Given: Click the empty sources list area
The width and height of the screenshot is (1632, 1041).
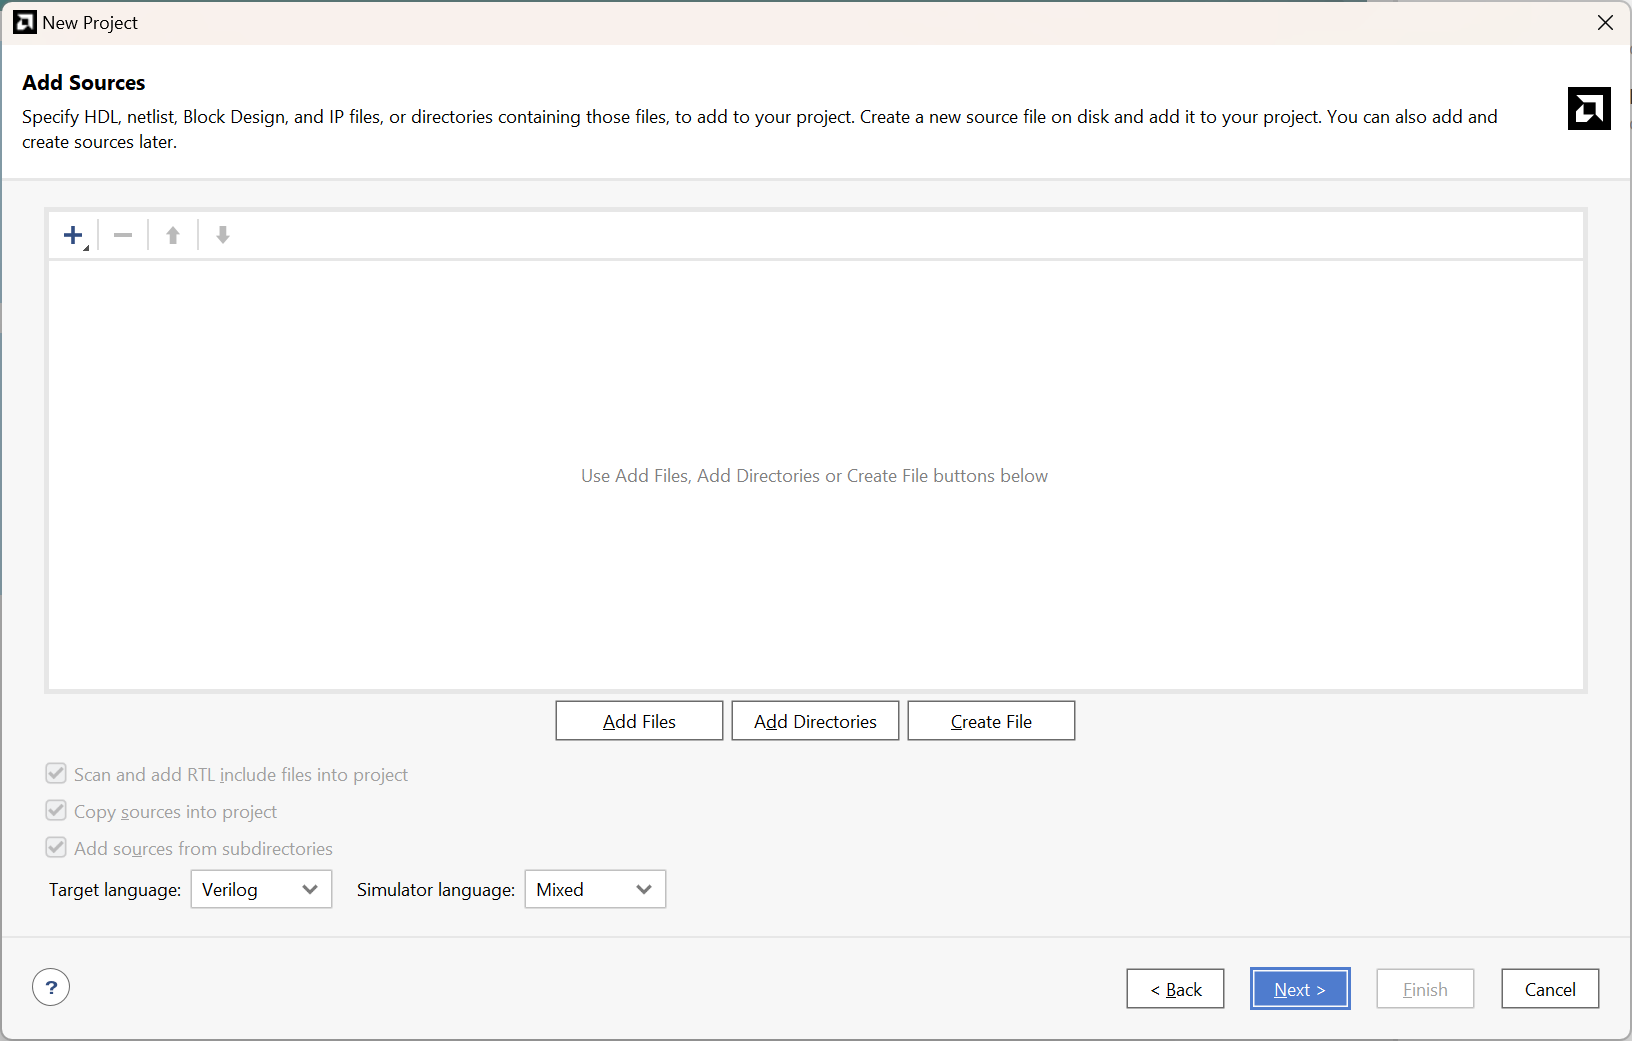Looking at the screenshot, I should pos(815,476).
